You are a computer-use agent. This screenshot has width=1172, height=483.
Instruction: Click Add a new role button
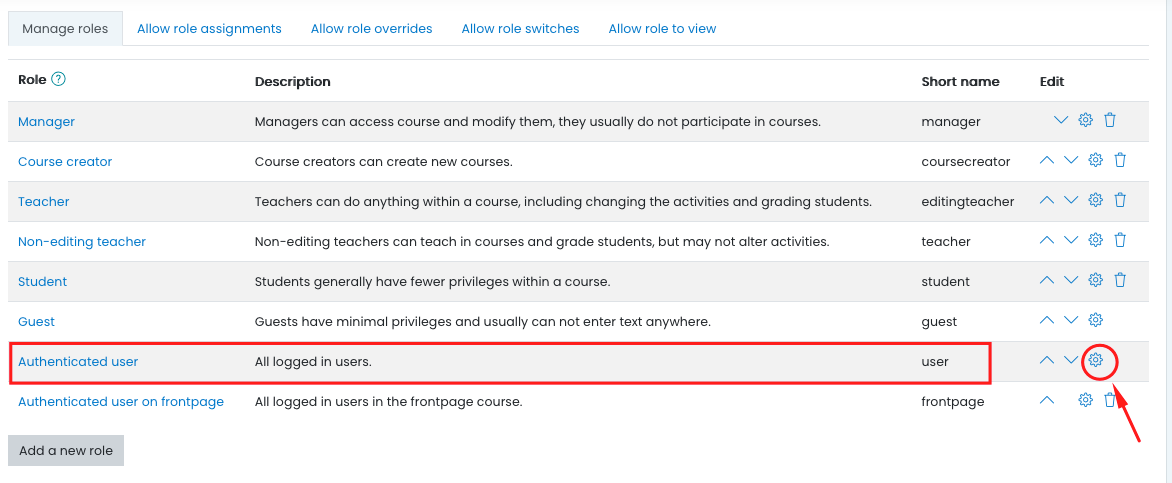coord(66,450)
